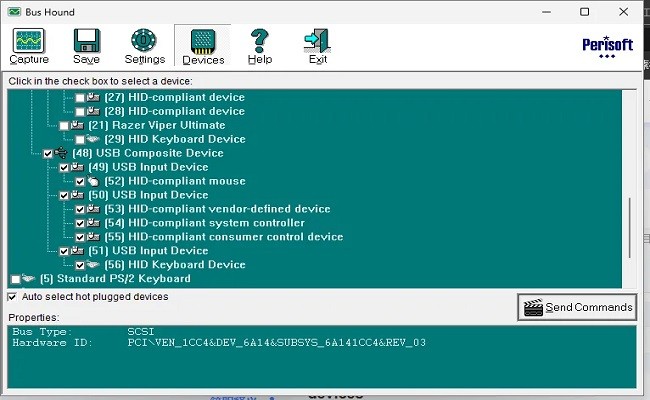Click the mouse icon beside HID-compliant mouse

[93, 181]
